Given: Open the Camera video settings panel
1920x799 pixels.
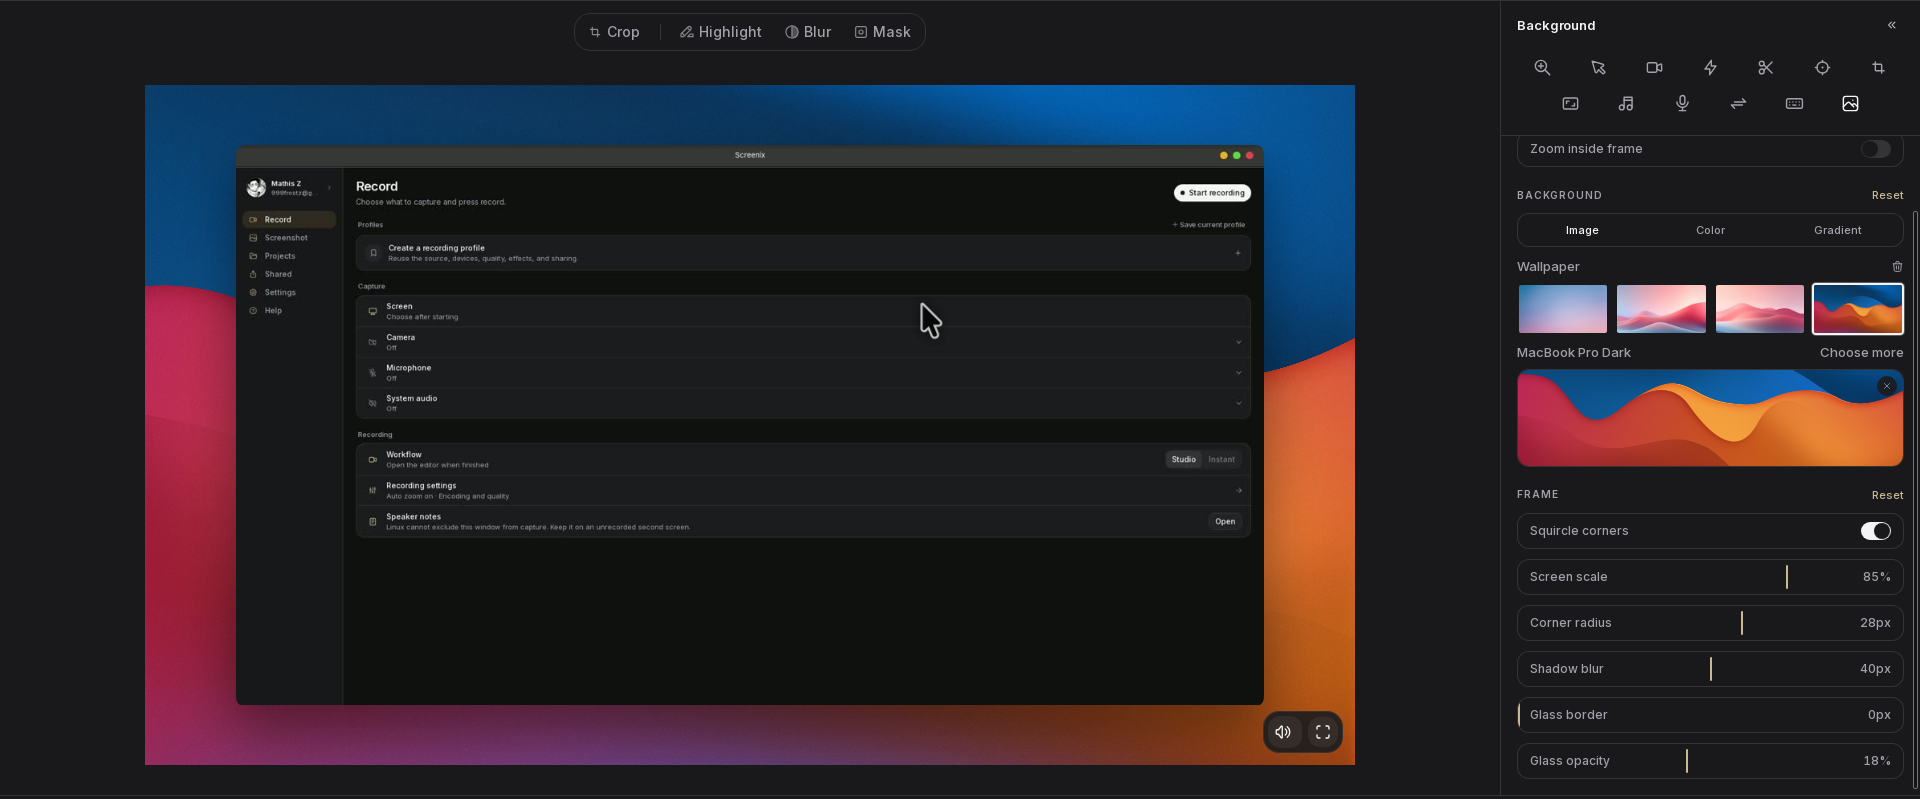Looking at the screenshot, I should point(1654,68).
